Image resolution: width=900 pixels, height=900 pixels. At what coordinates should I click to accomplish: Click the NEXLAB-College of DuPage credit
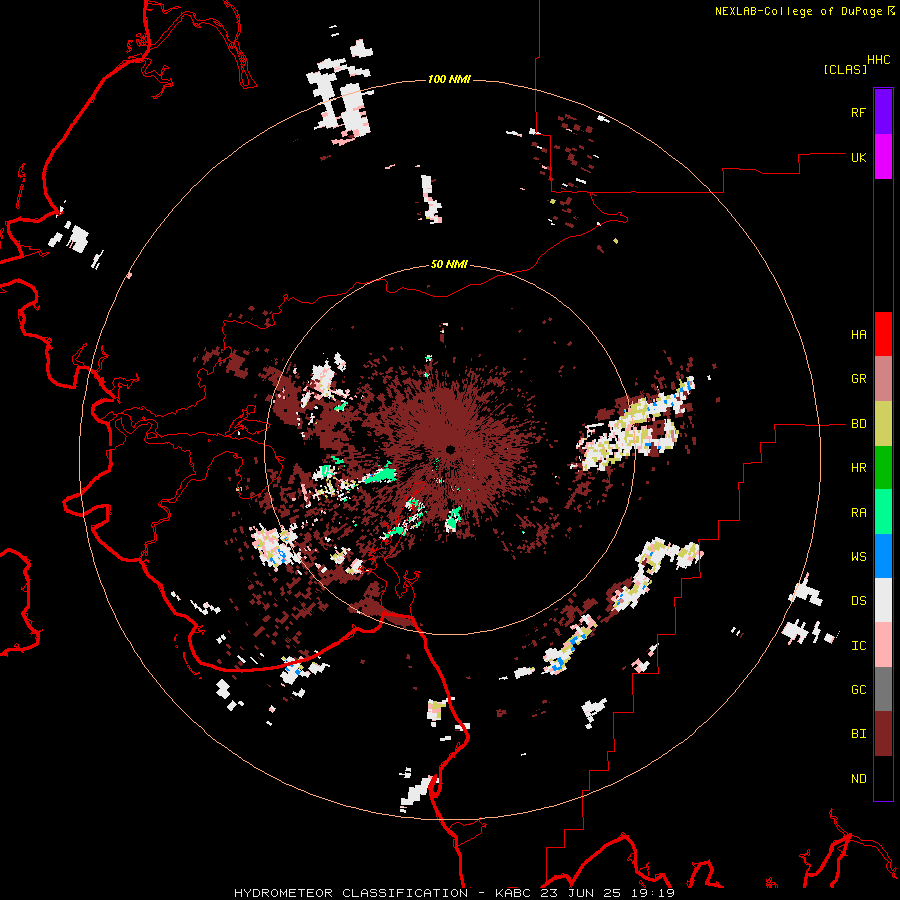798,11
